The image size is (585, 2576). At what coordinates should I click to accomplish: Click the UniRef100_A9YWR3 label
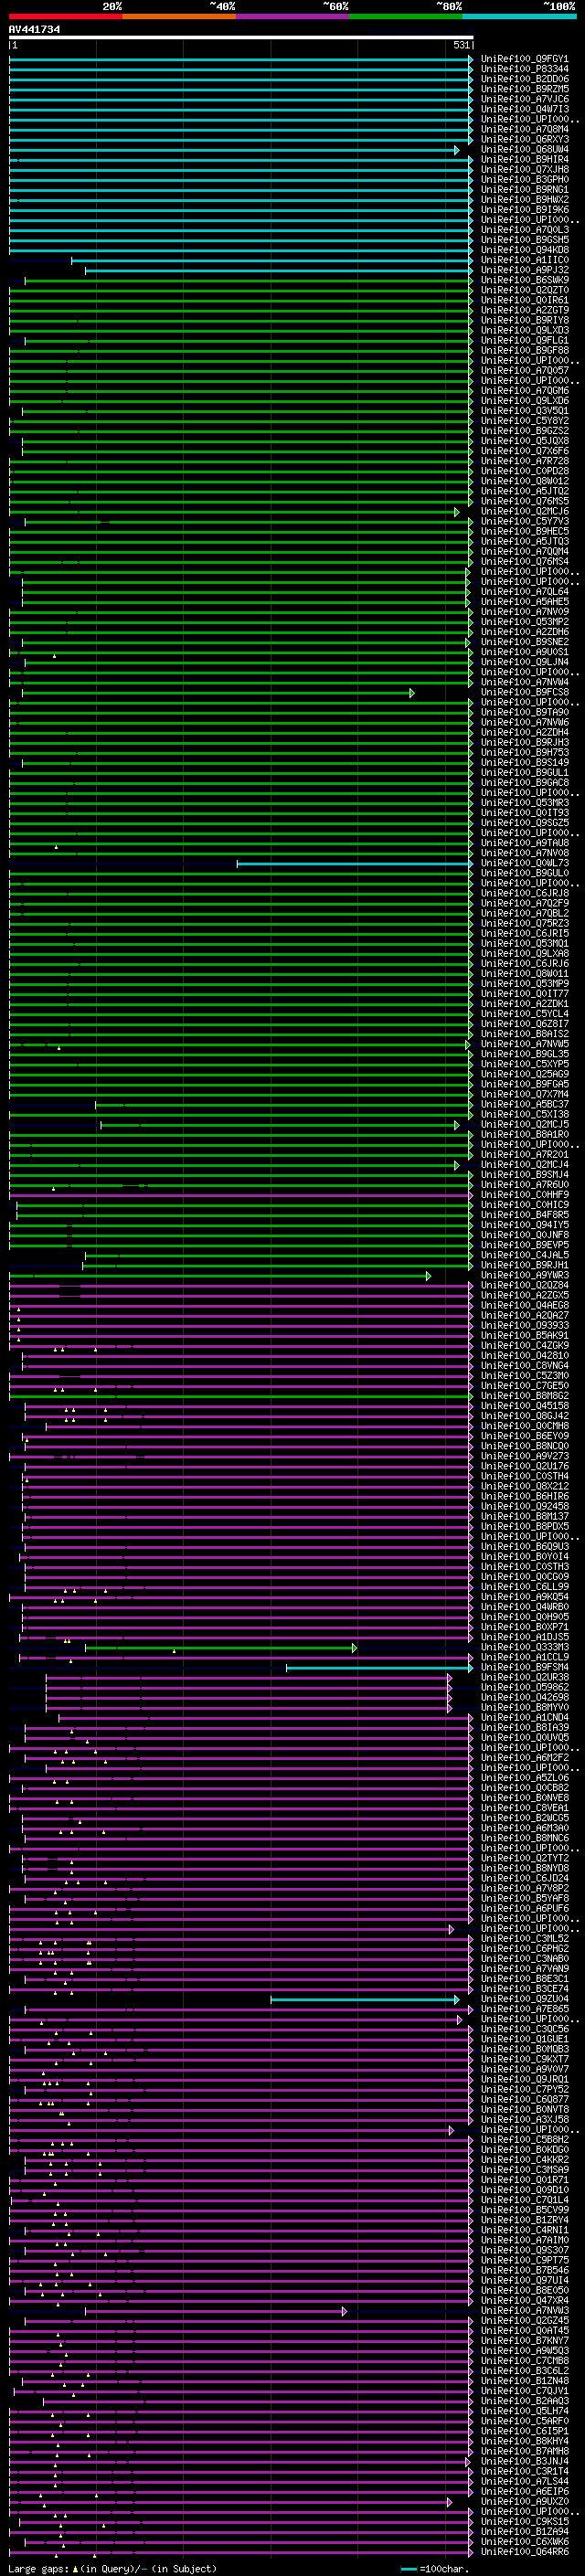click(524, 1275)
